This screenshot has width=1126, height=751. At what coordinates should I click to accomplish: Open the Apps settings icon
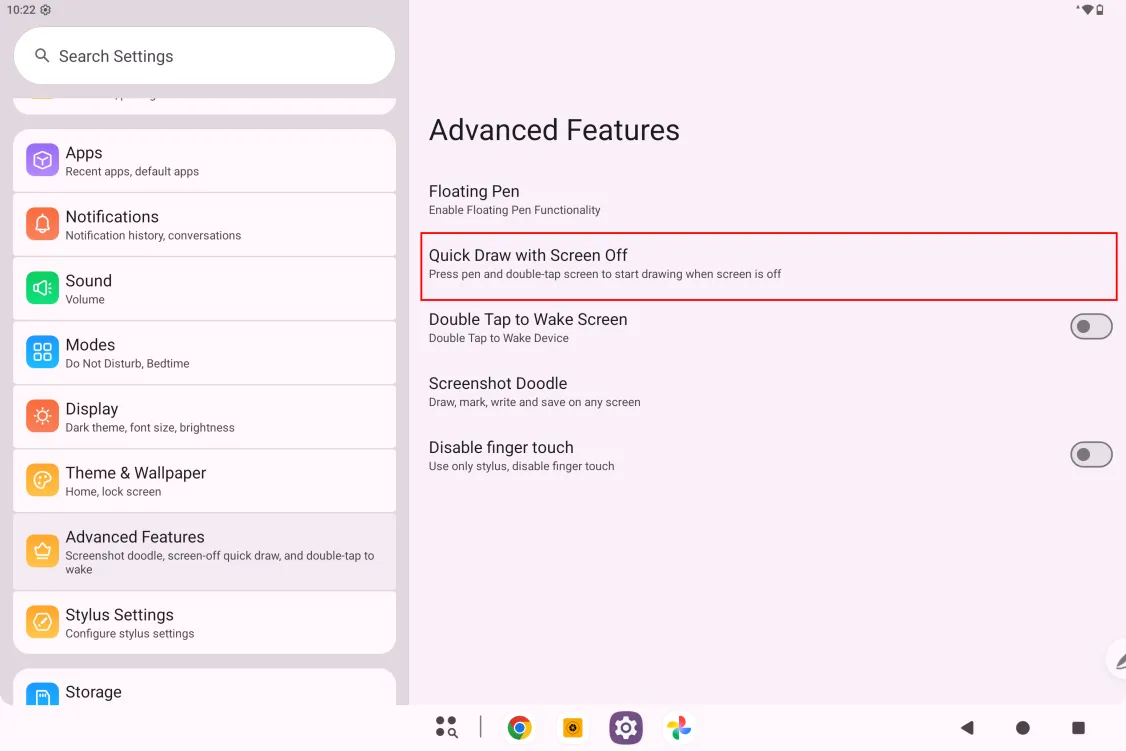[42, 160]
